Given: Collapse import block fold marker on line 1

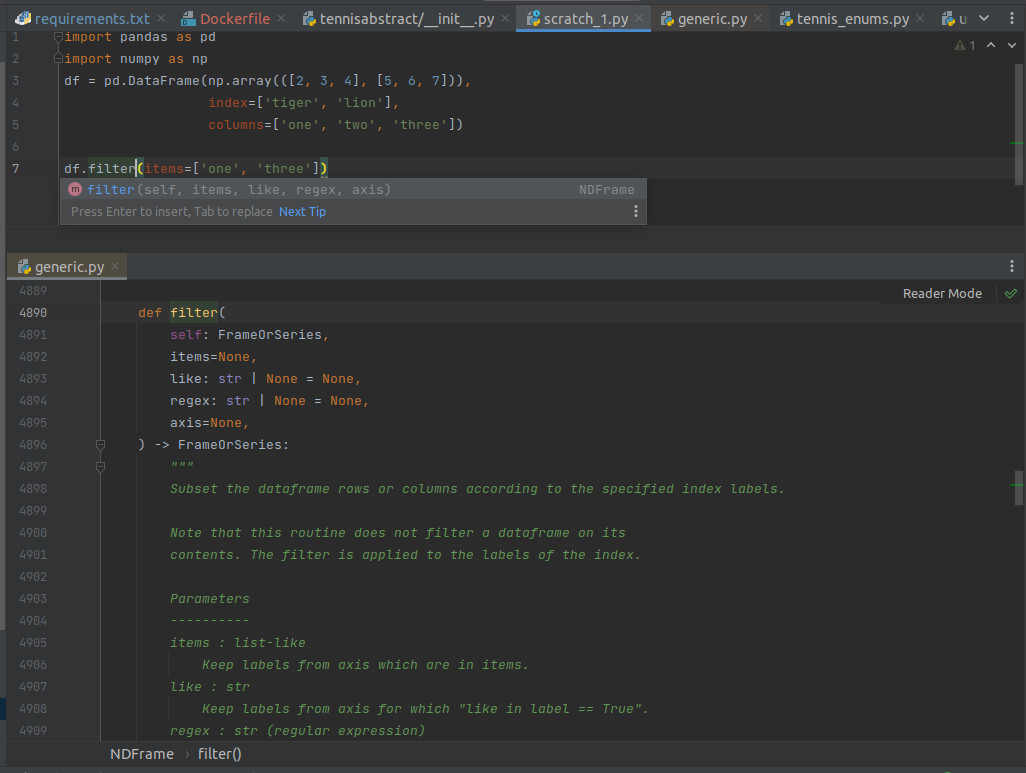Looking at the screenshot, I should 58,37.
